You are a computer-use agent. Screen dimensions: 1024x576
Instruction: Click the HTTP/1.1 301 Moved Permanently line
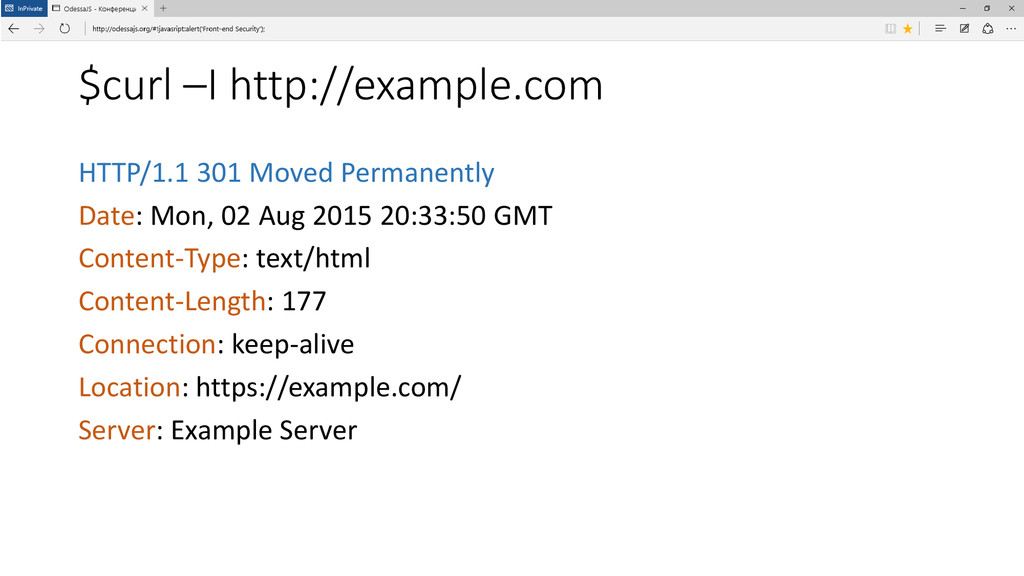point(287,172)
